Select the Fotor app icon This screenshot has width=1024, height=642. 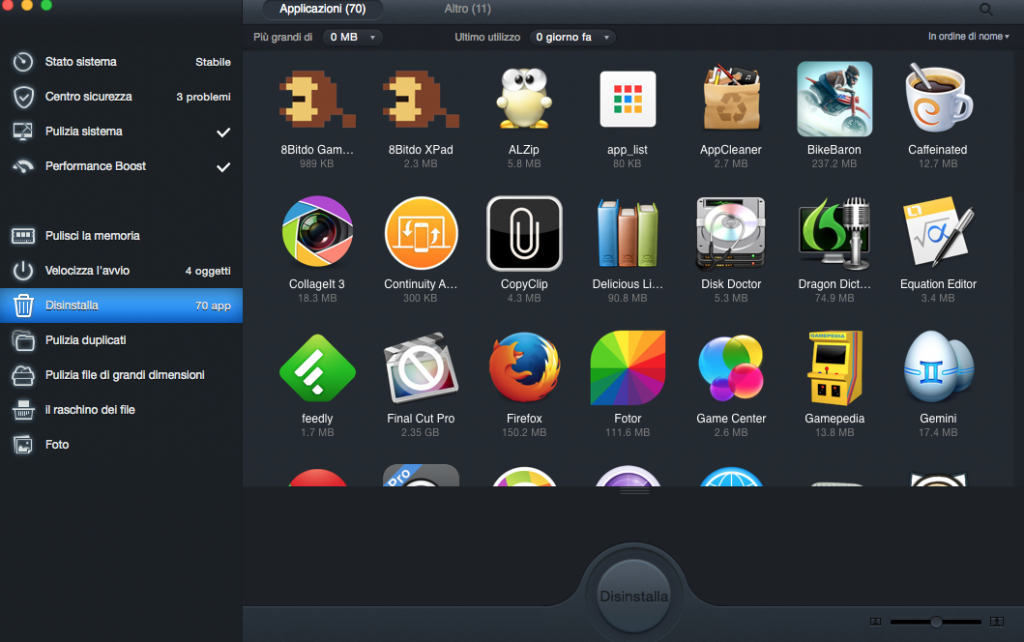pyautogui.click(x=628, y=368)
